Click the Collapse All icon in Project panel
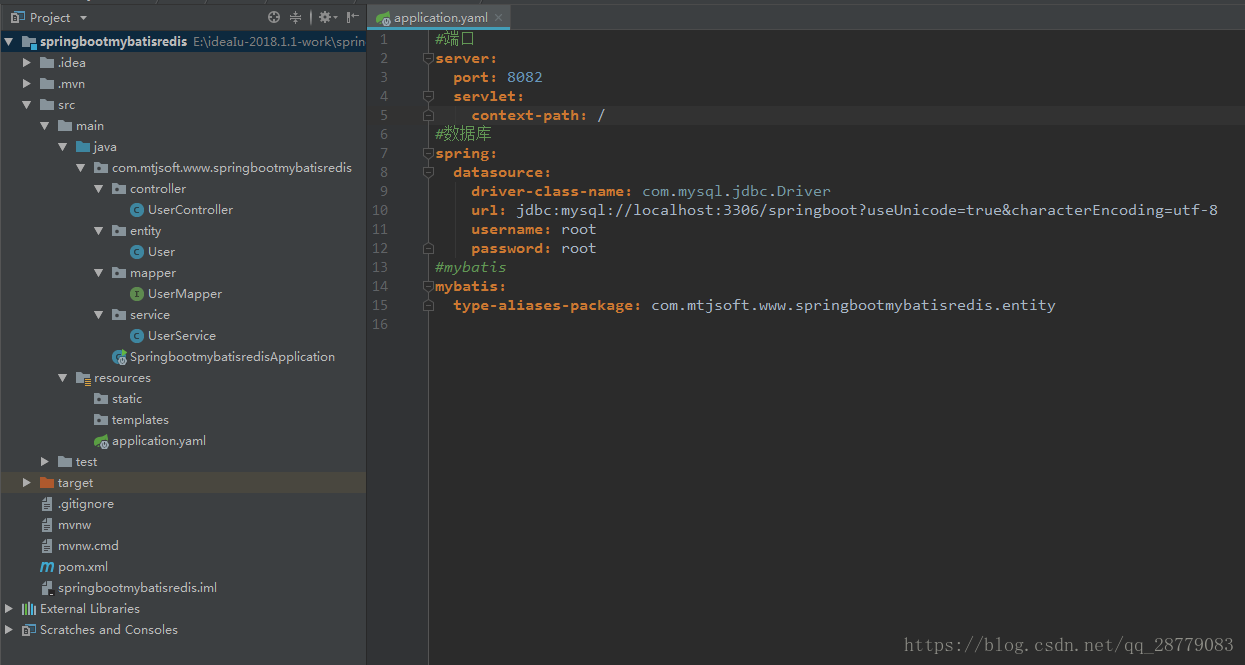 click(295, 17)
